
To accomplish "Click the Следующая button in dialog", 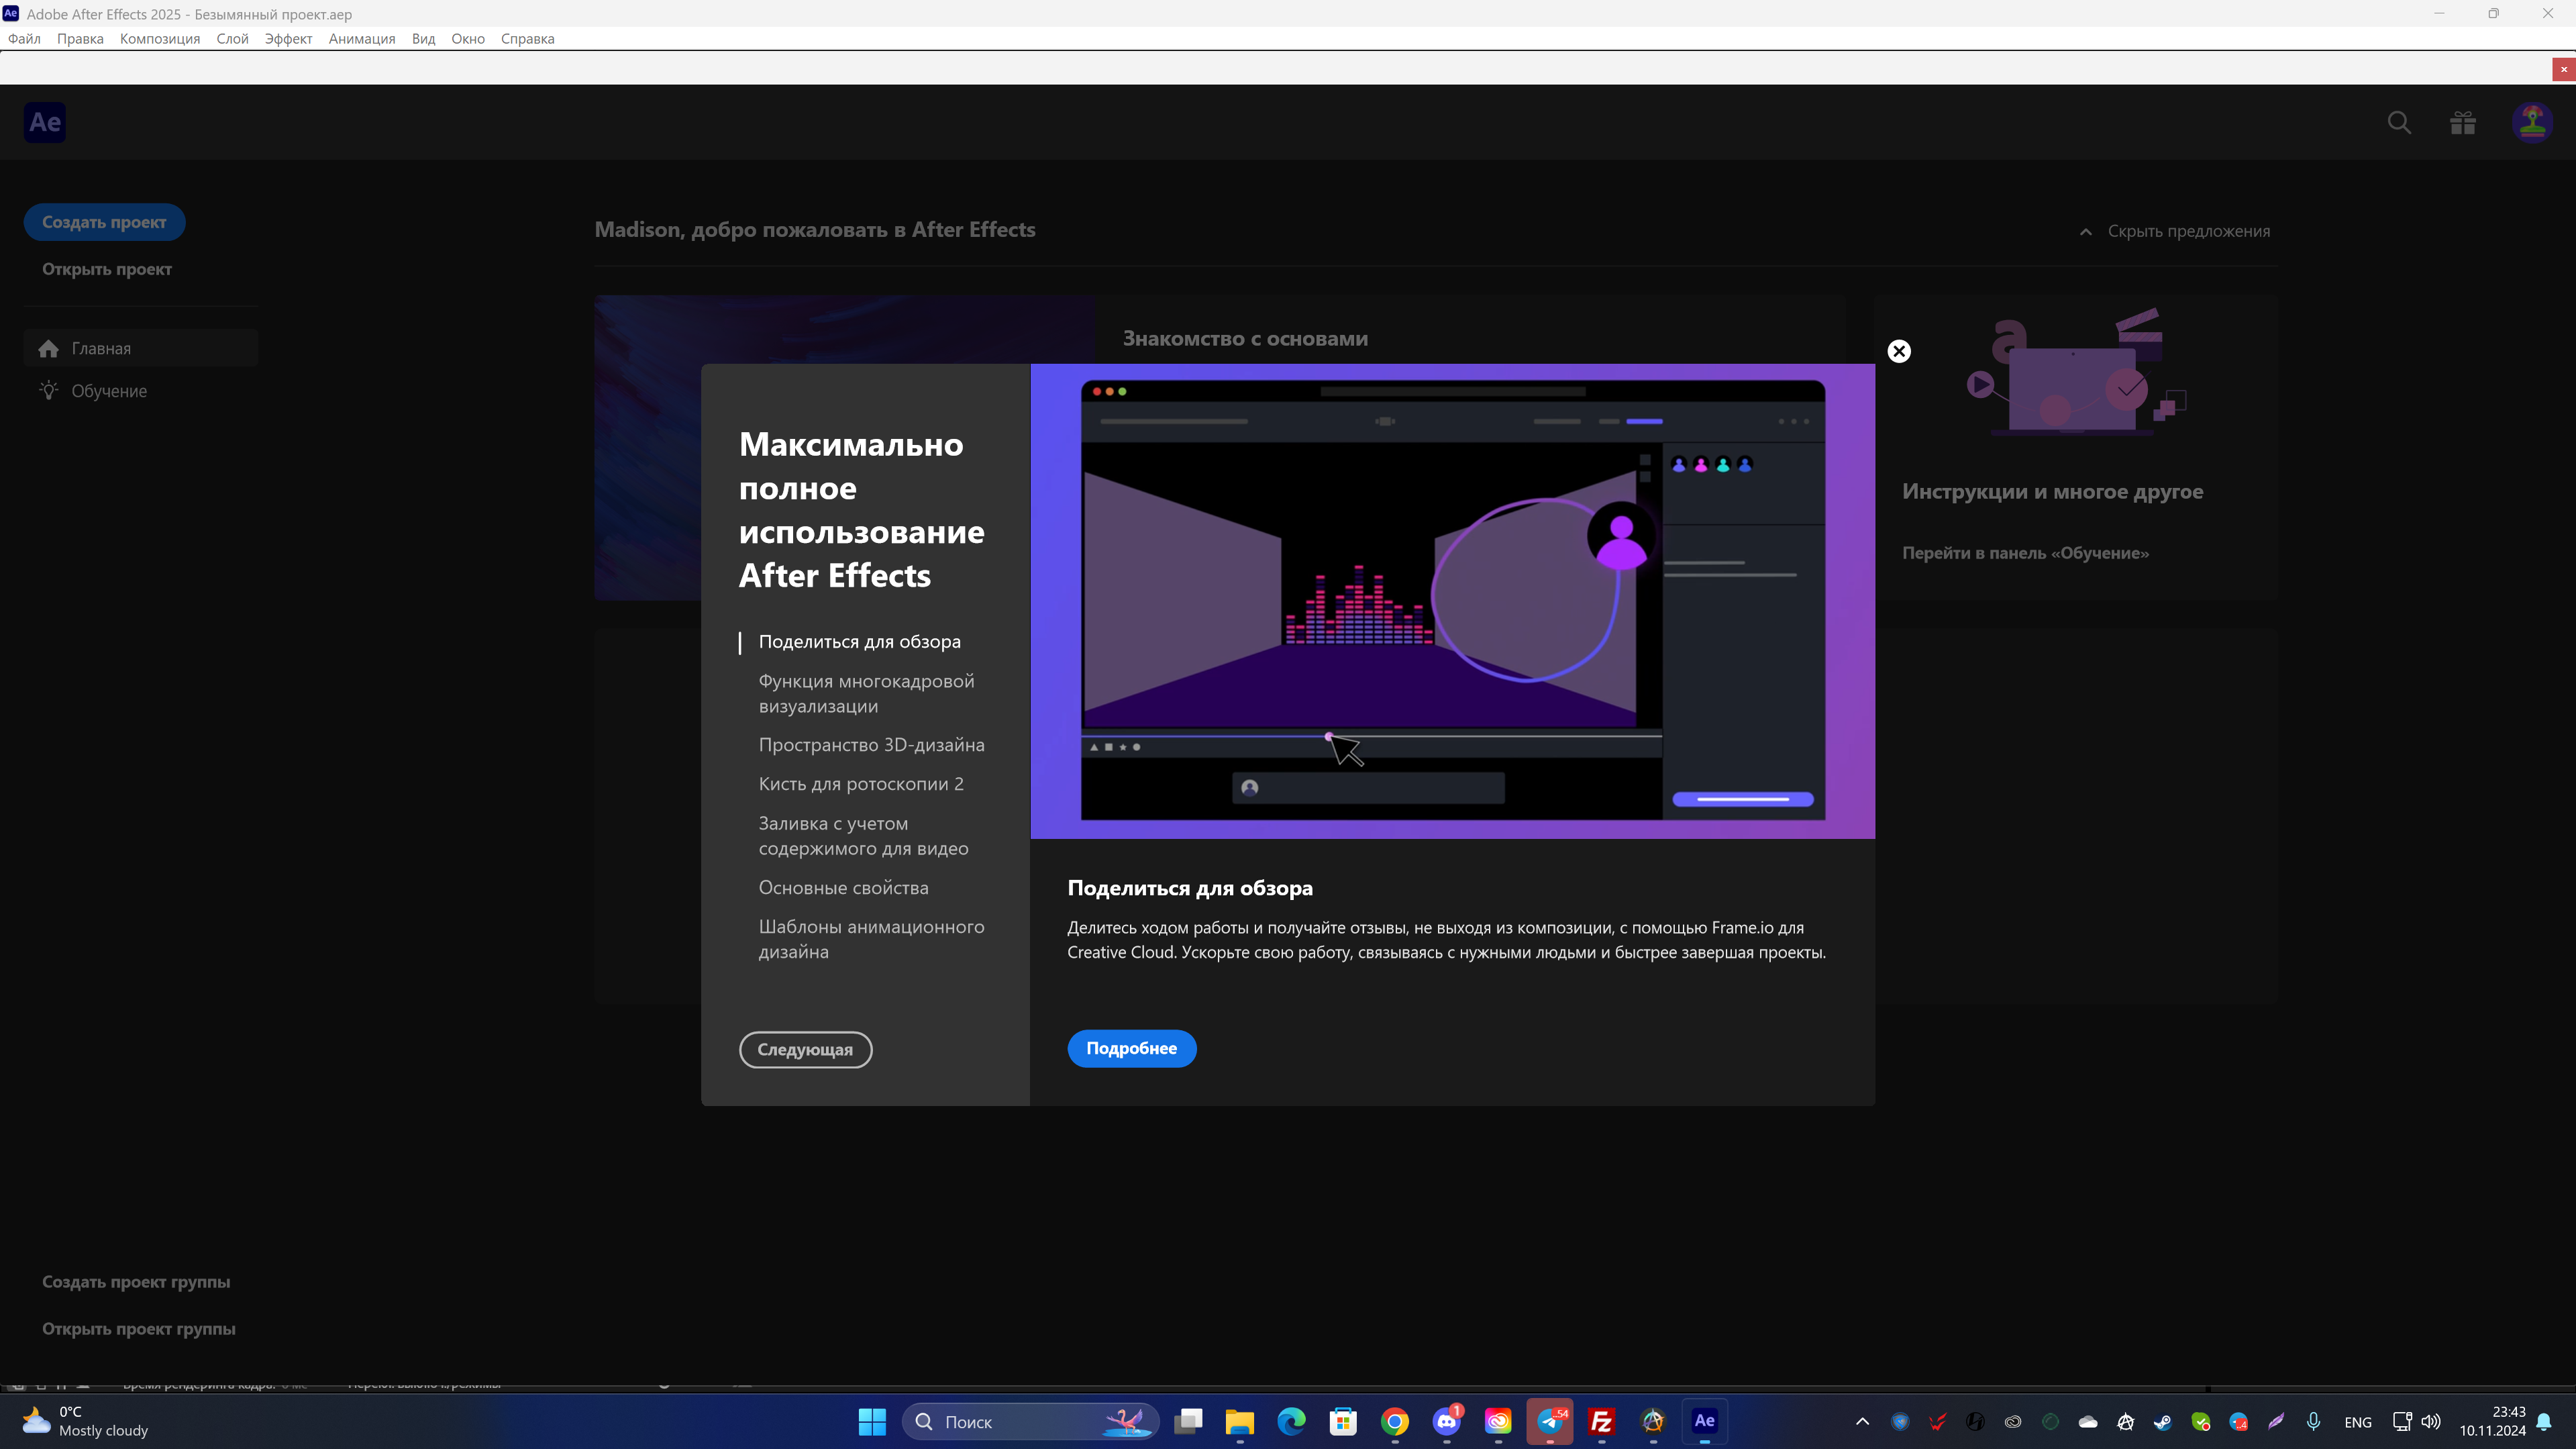I will (805, 1049).
